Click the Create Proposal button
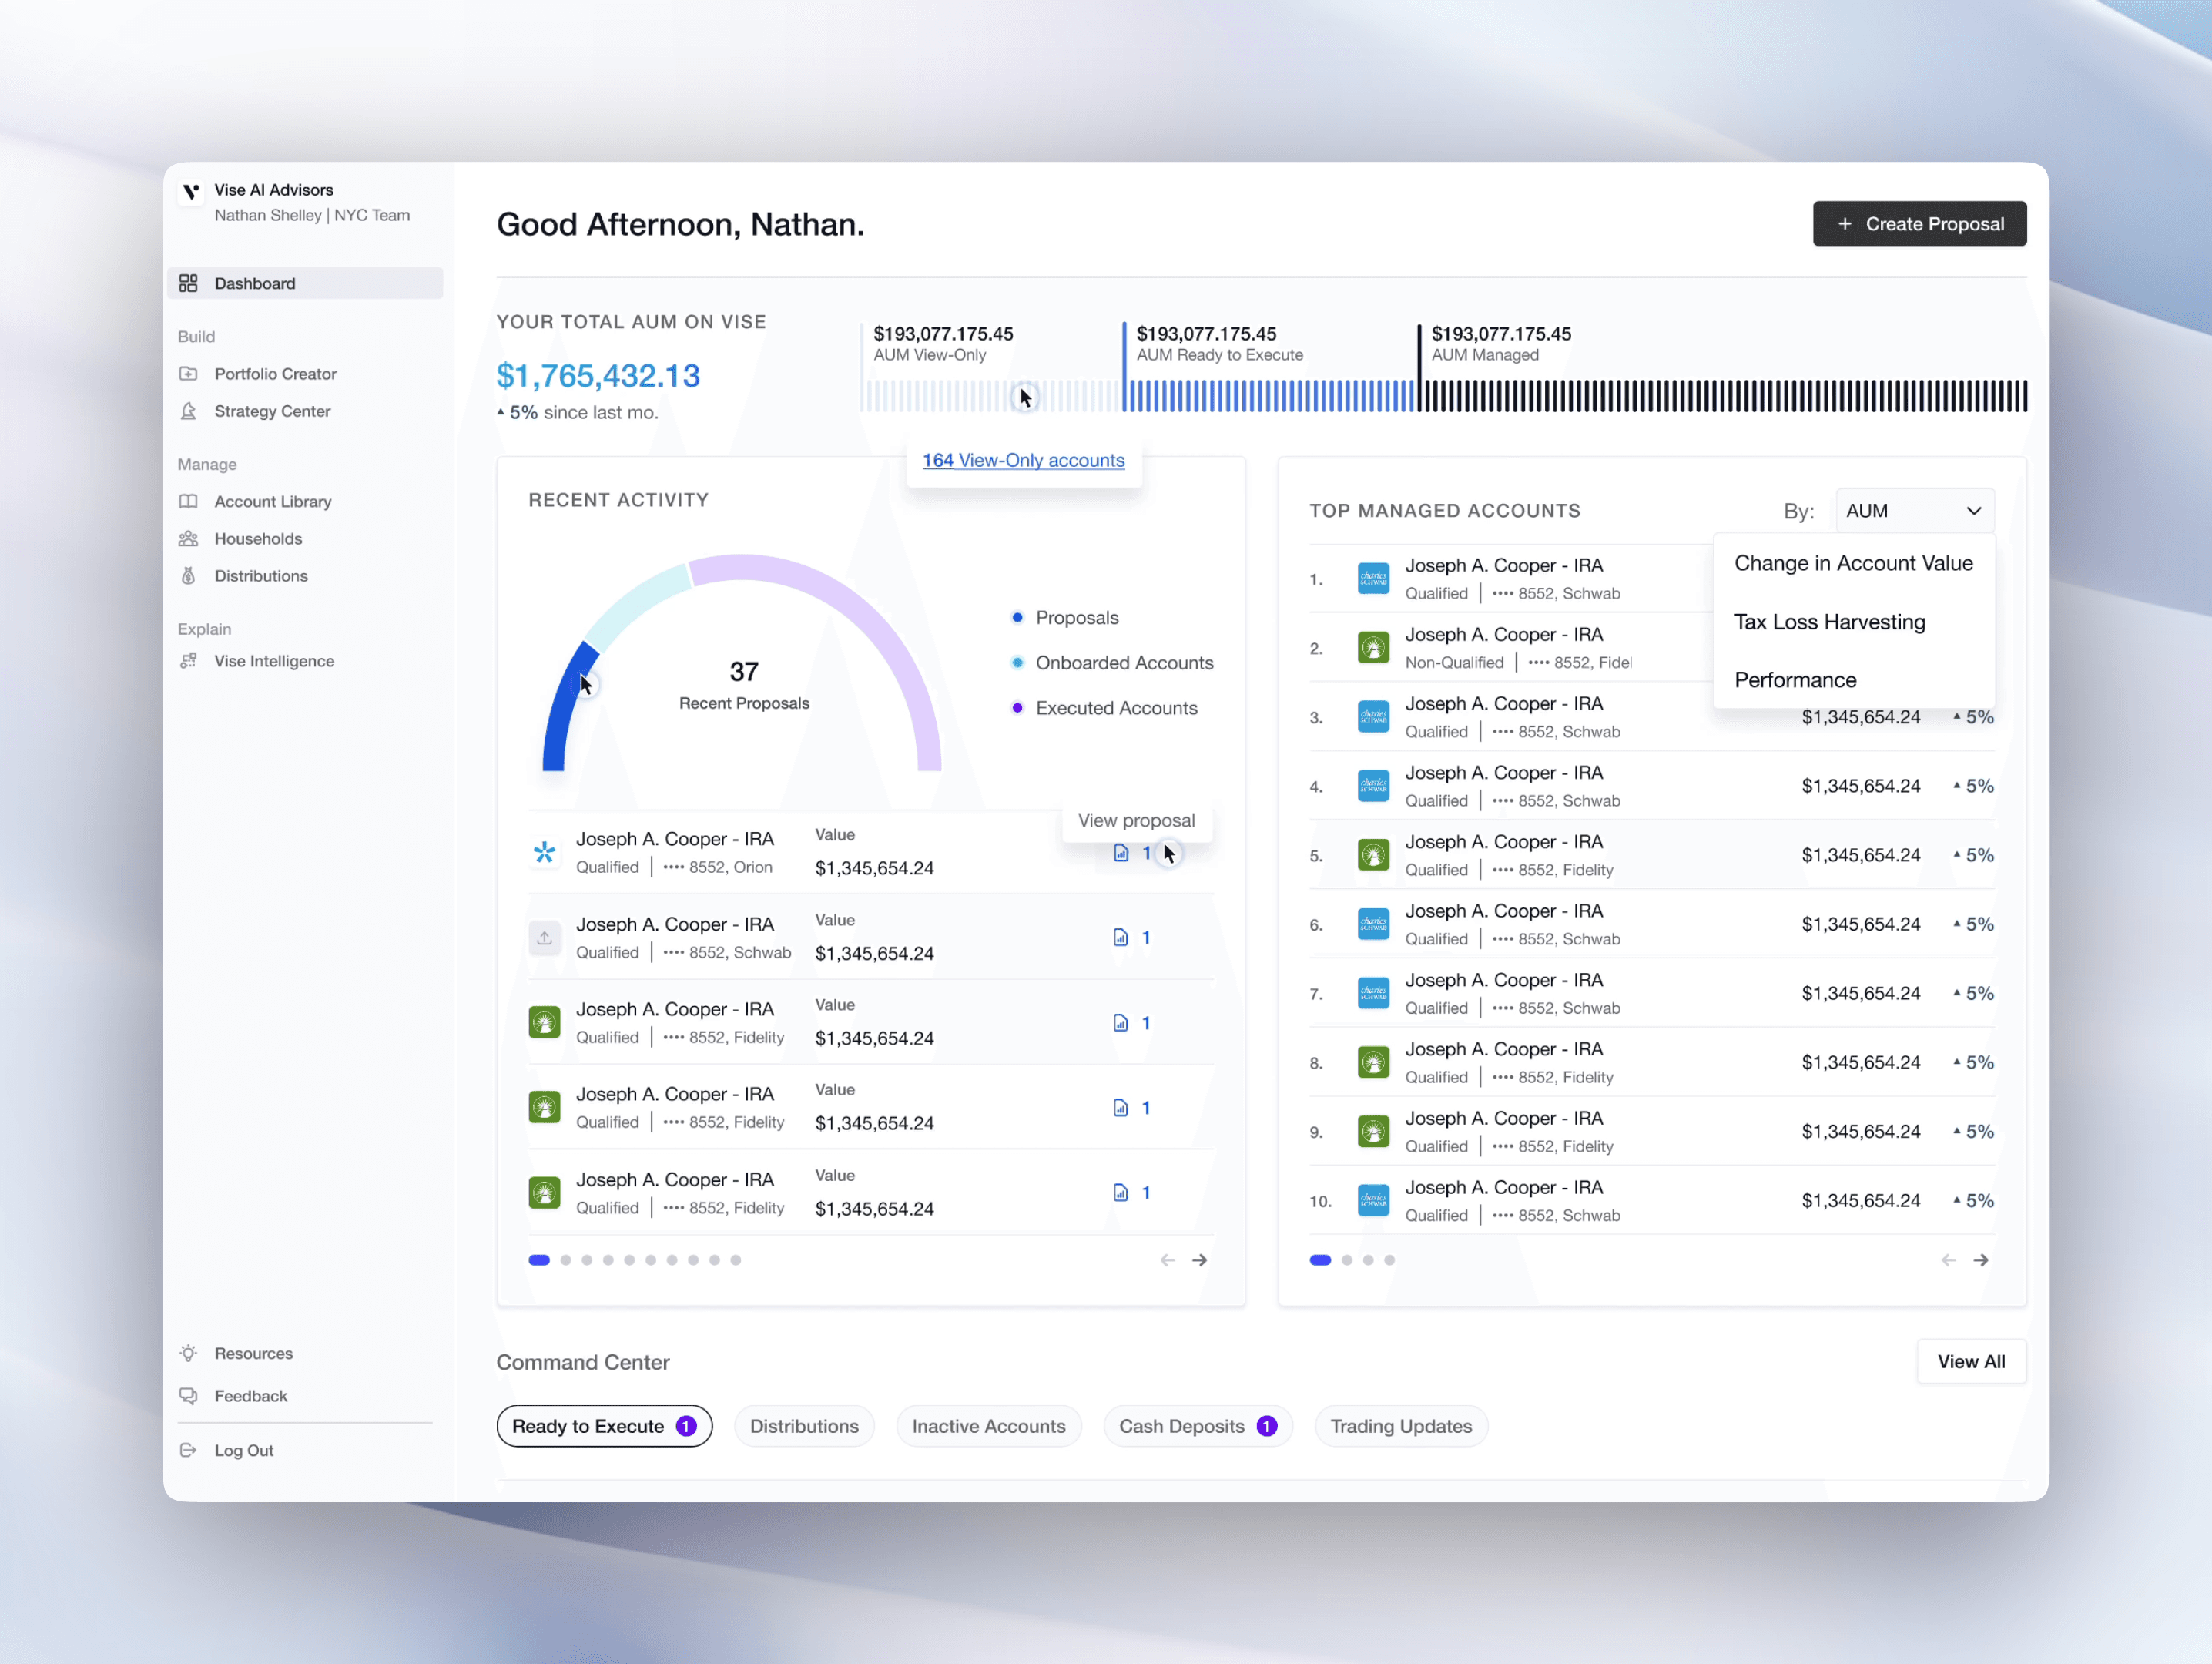This screenshot has height=1664, width=2212. [x=1919, y=224]
